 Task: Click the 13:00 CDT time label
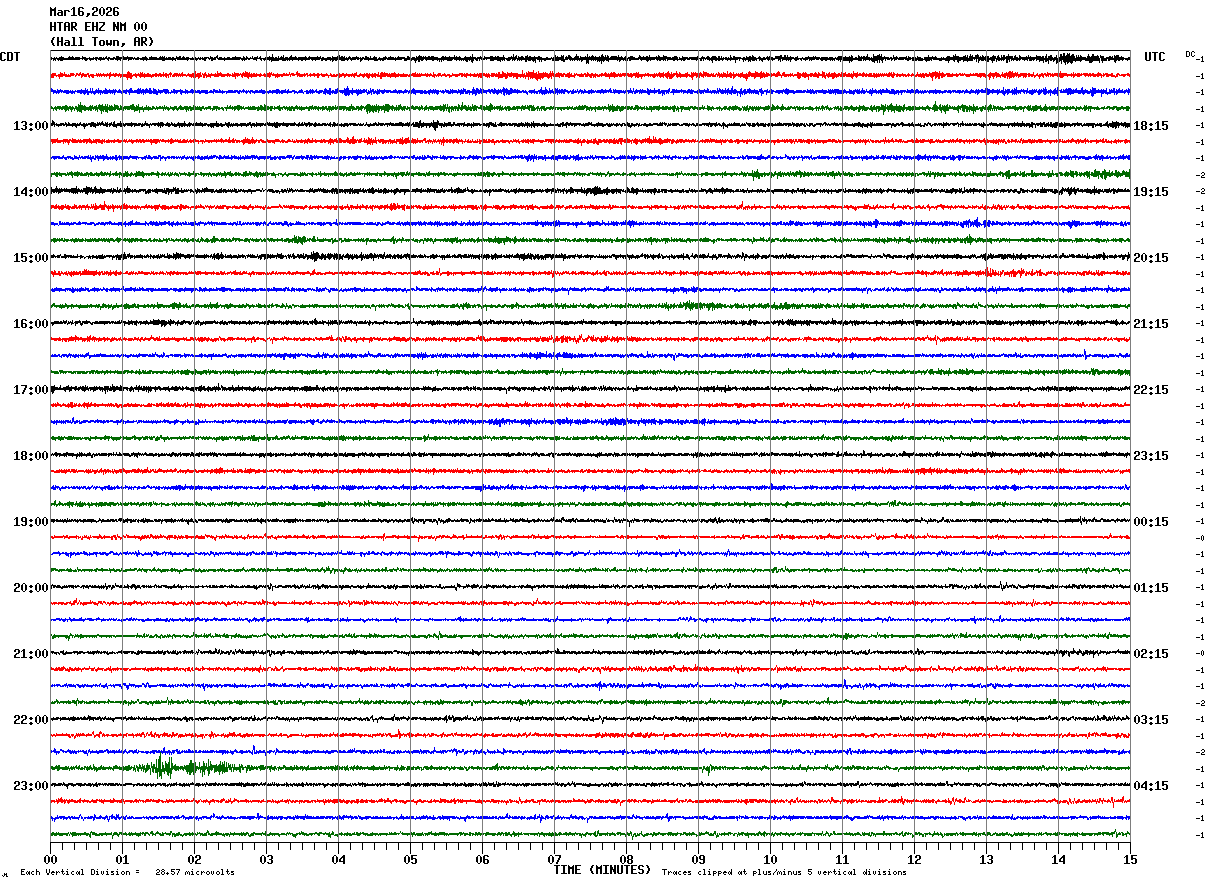(x=31, y=126)
